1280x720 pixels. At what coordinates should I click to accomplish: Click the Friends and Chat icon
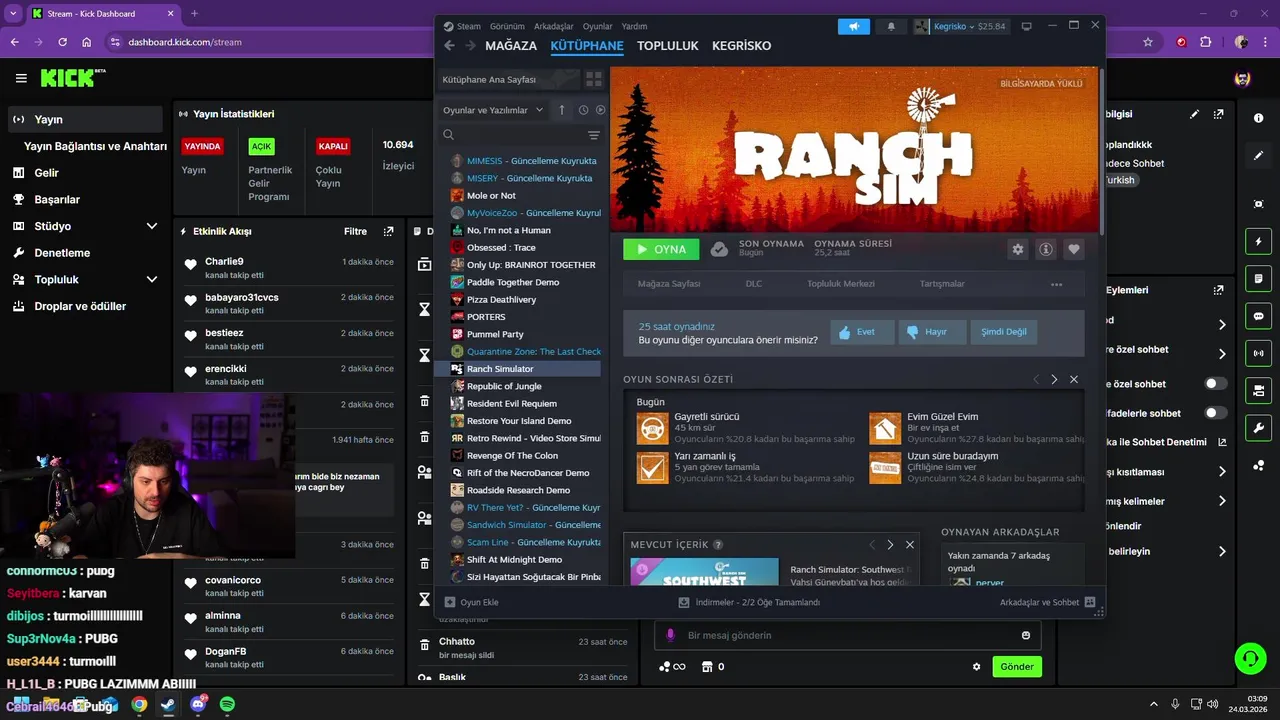pyautogui.click(x=1090, y=602)
